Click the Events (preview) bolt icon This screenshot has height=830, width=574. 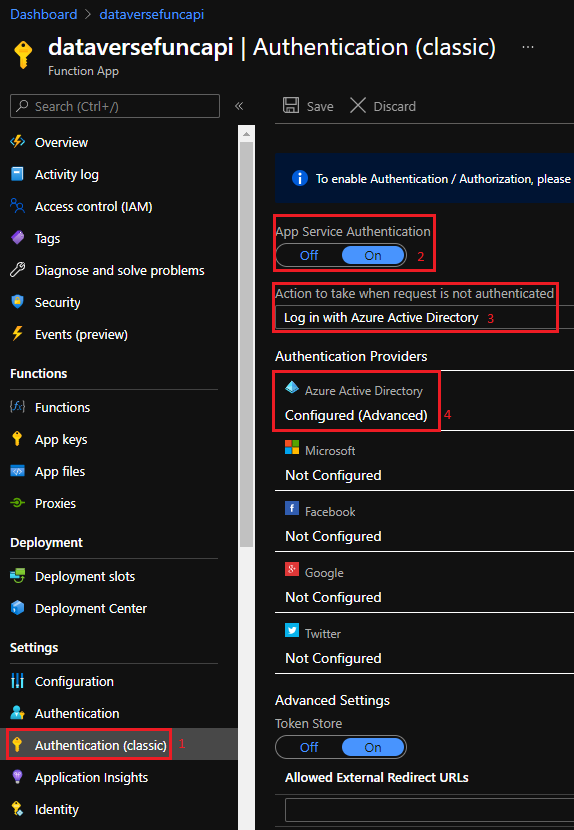point(17,334)
